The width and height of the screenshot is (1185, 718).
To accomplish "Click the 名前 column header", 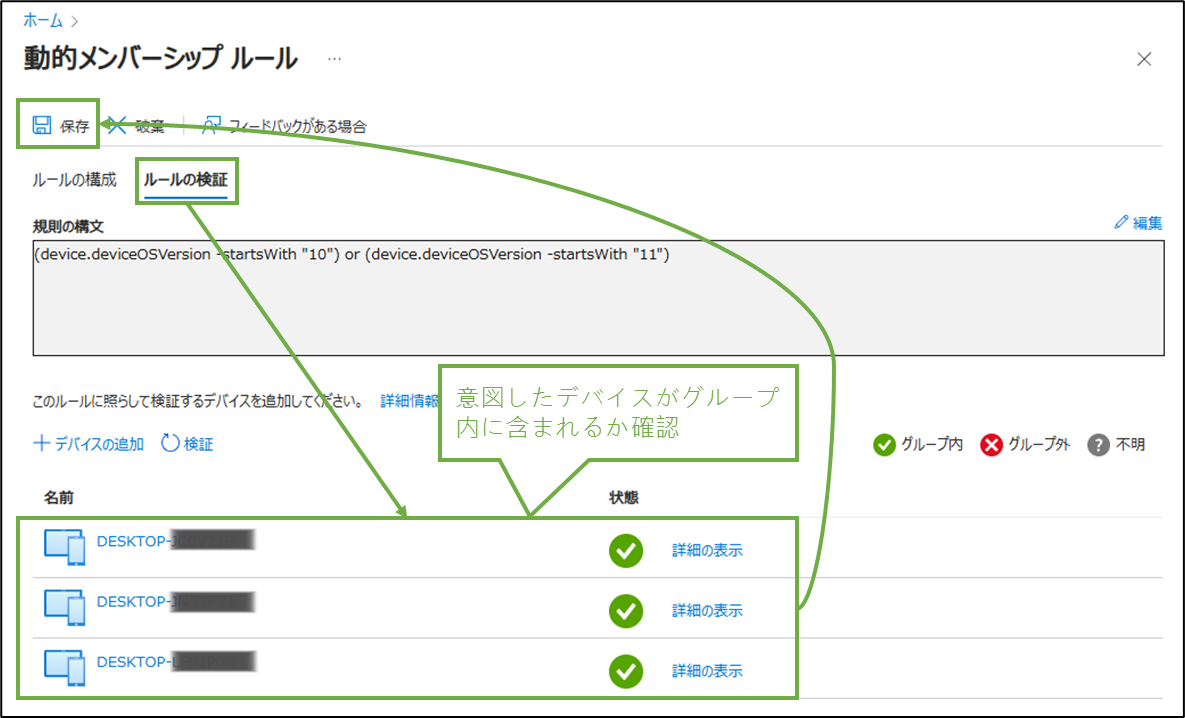I will click(x=58, y=497).
